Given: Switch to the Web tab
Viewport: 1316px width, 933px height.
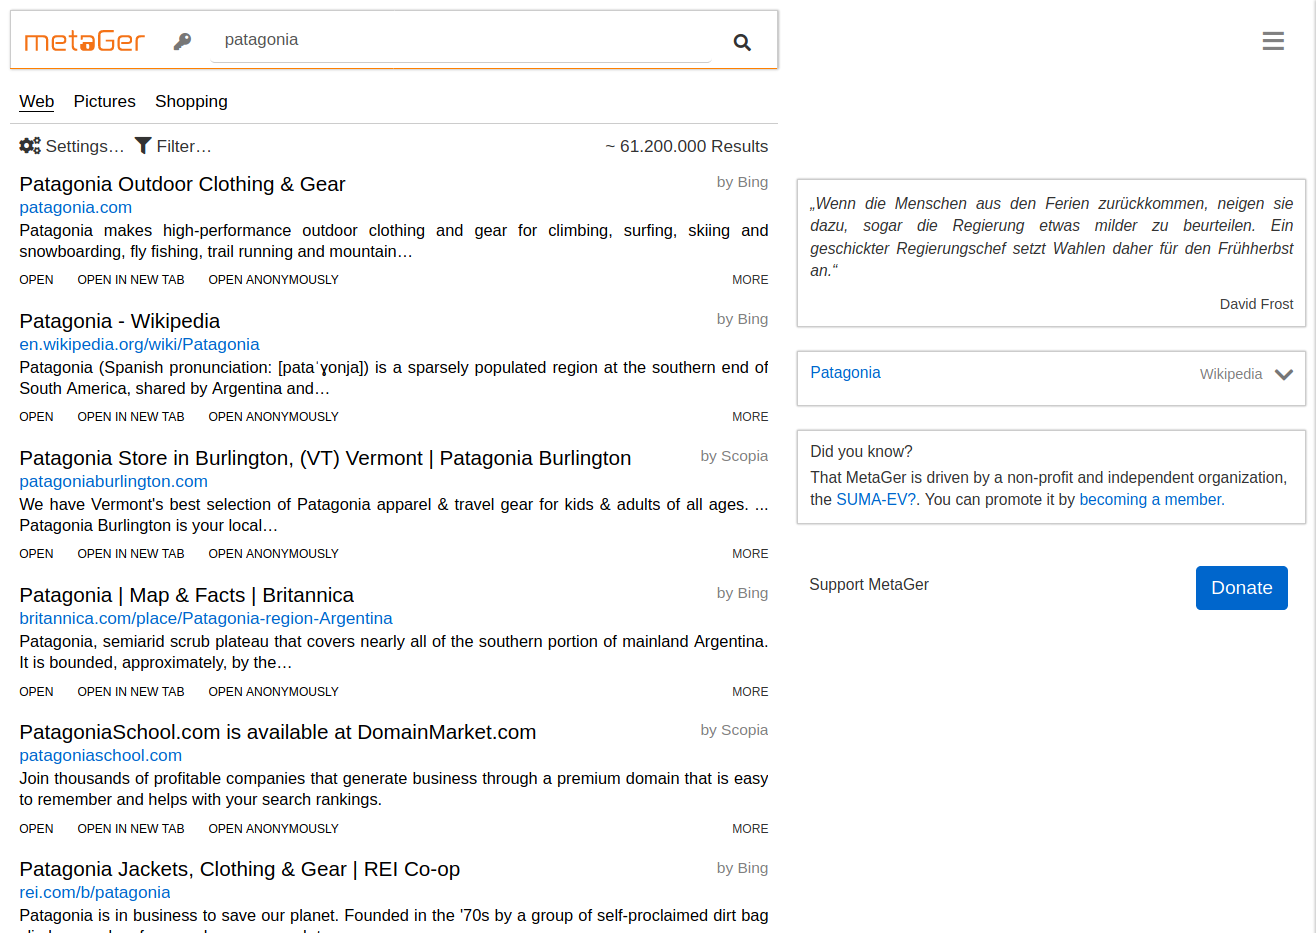Looking at the screenshot, I should (37, 101).
